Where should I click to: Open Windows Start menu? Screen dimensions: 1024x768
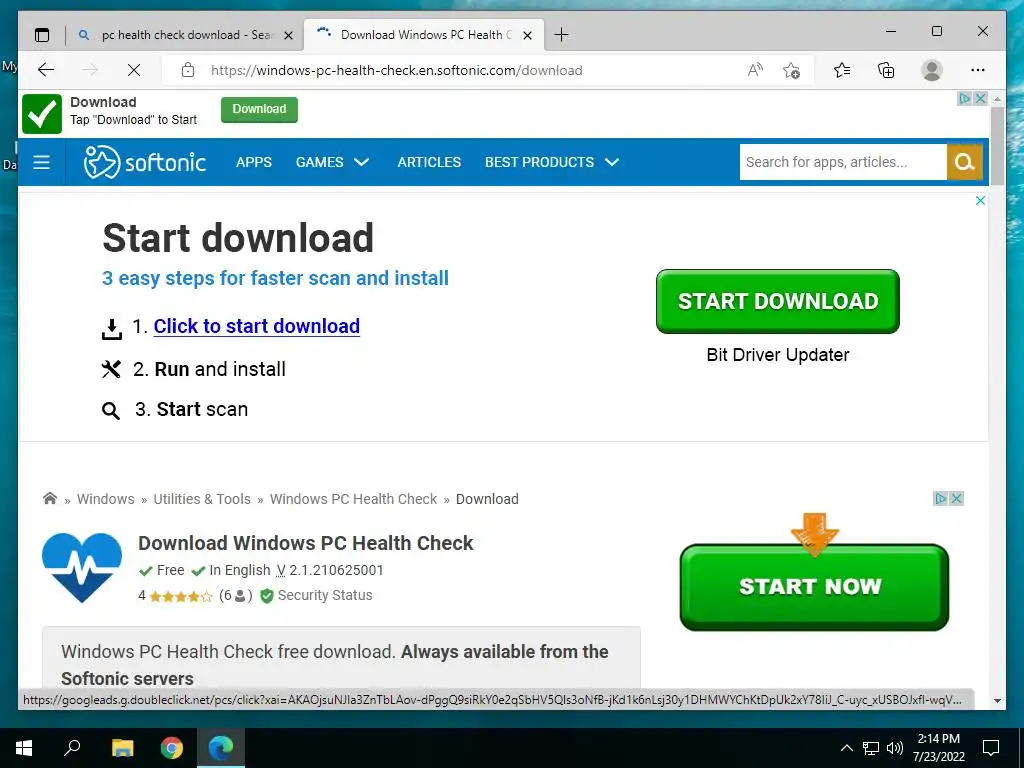pos(24,748)
